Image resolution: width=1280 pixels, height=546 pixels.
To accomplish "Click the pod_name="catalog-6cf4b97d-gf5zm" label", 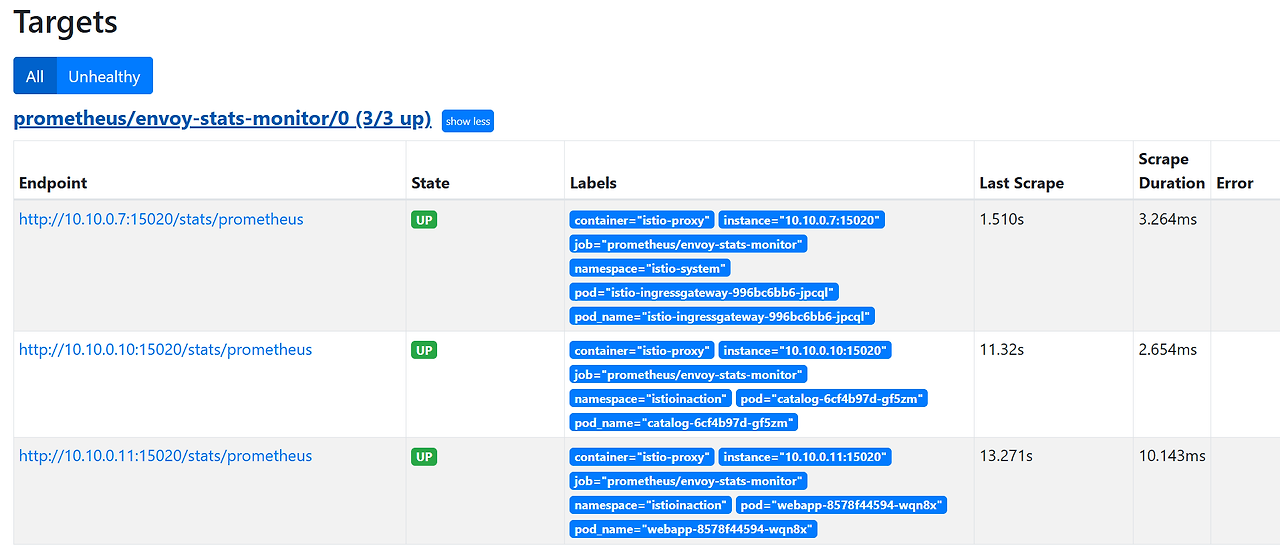I will [x=684, y=423].
